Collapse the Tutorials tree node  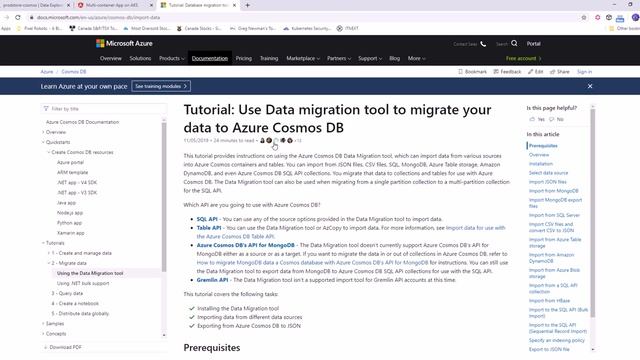(43, 243)
